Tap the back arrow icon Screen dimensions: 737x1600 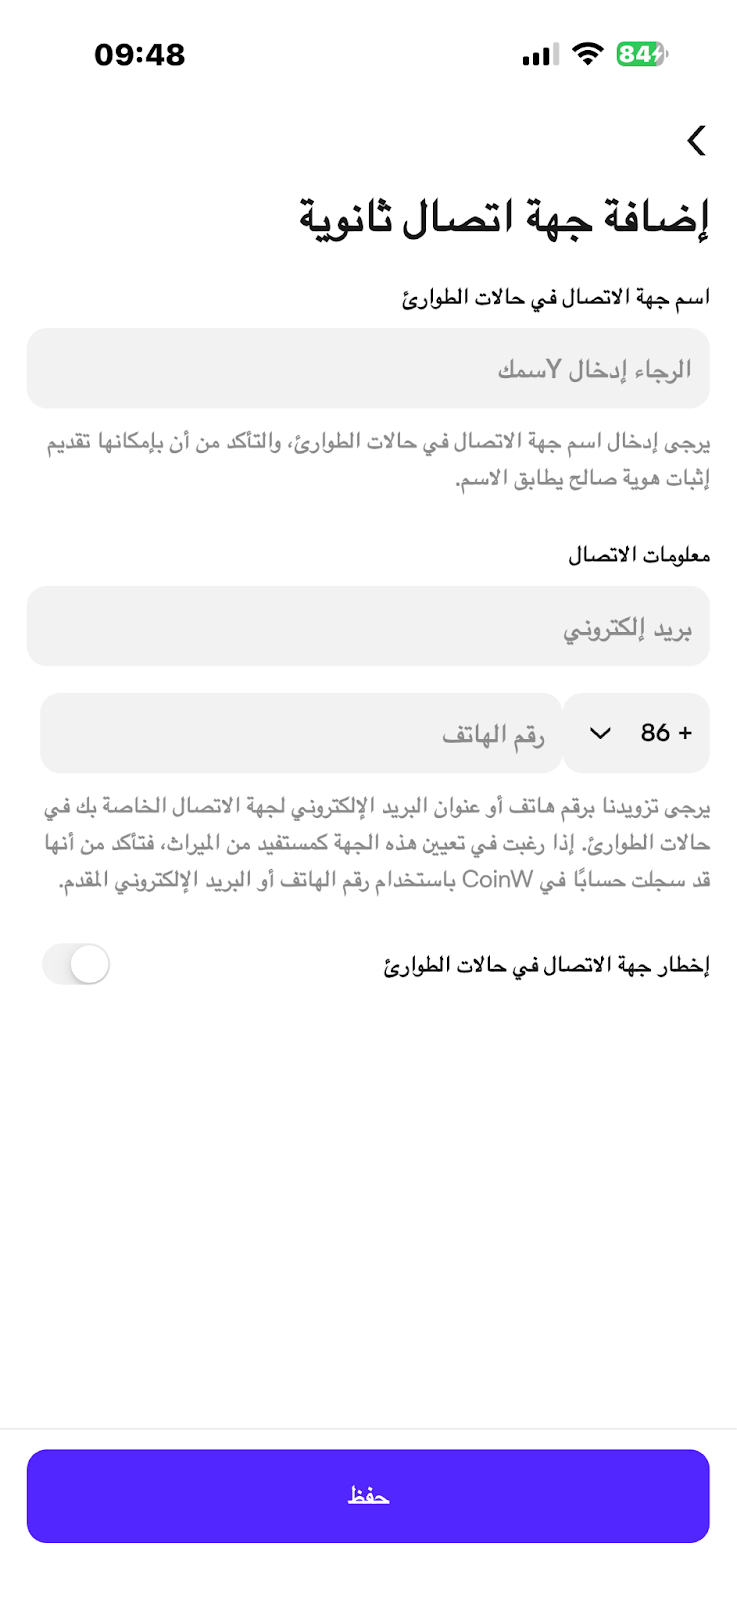point(696,141)
